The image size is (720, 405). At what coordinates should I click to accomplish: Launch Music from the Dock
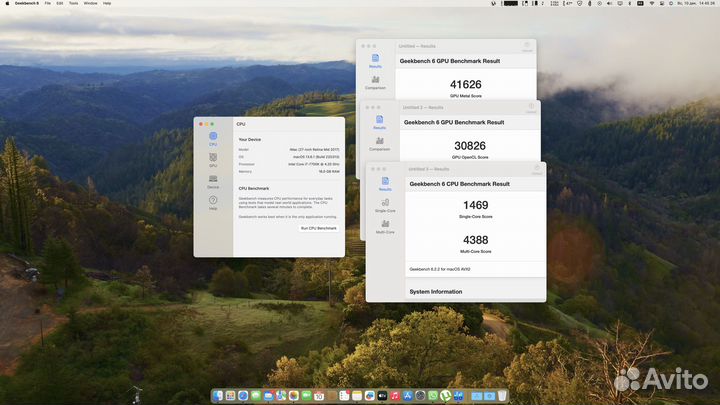pos(395,395)
